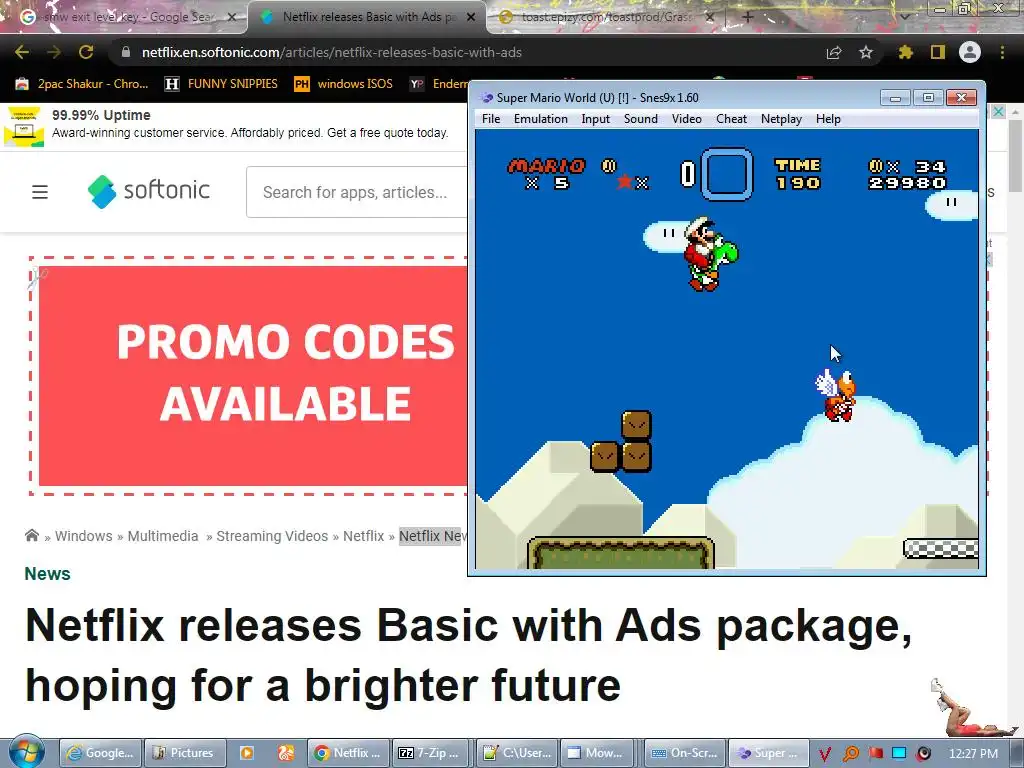1024x768 pixels.
Task: Open the Netflix breadcrumb link
Action: (x=363, y=536)
